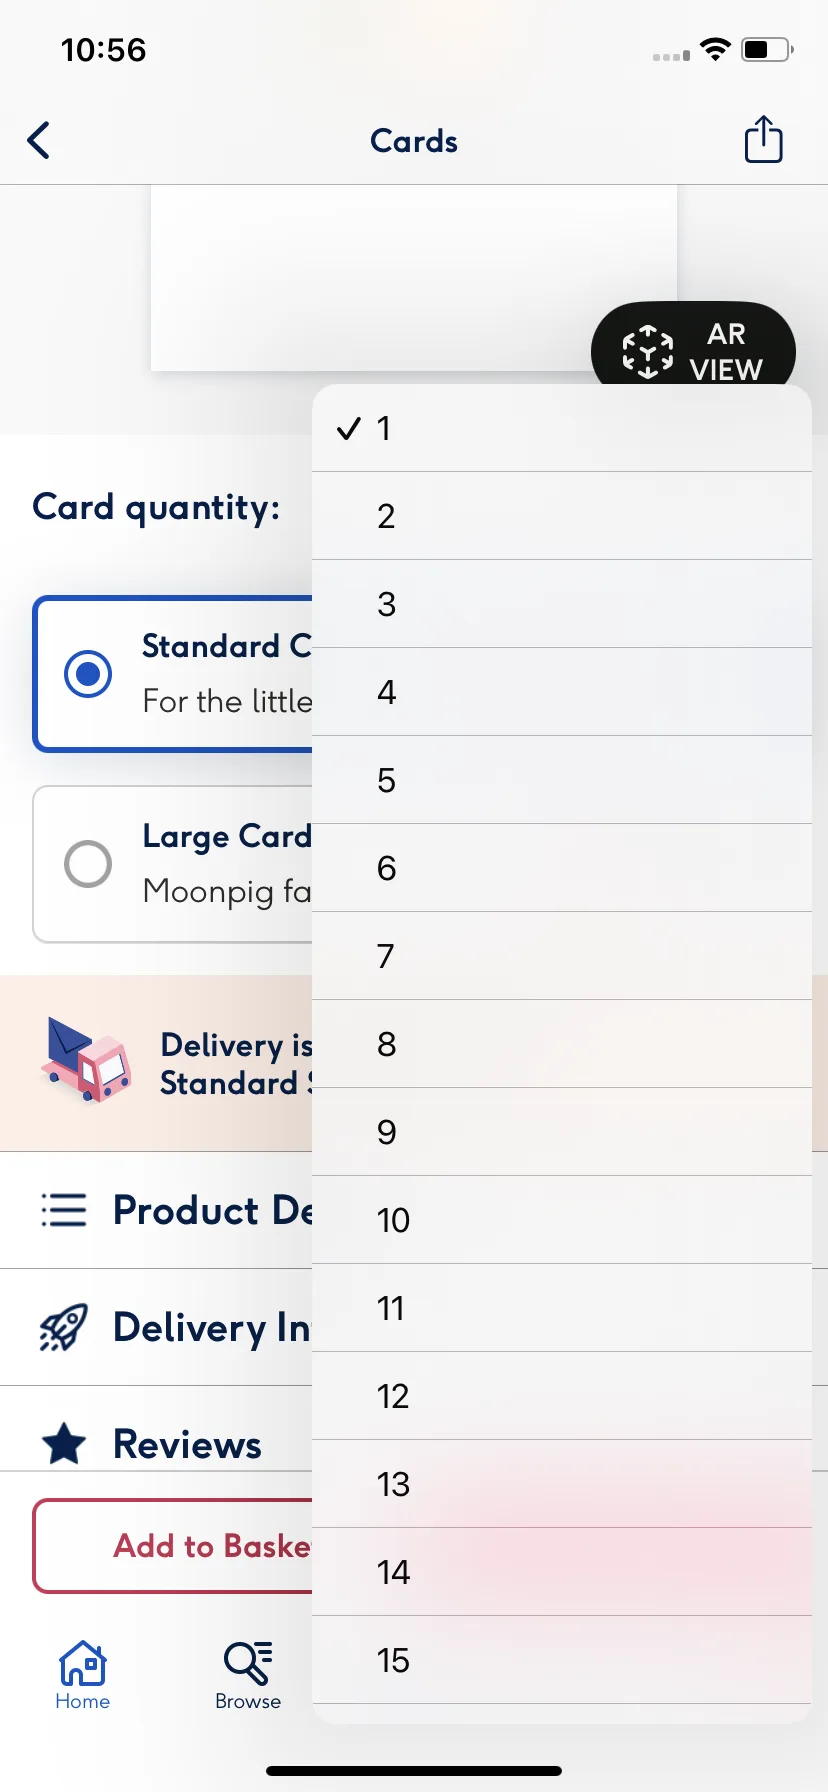This screenshot has height=1792, width=828.
Task: Pick quantity 5 in the list
Action: click(x=562, y=780)
